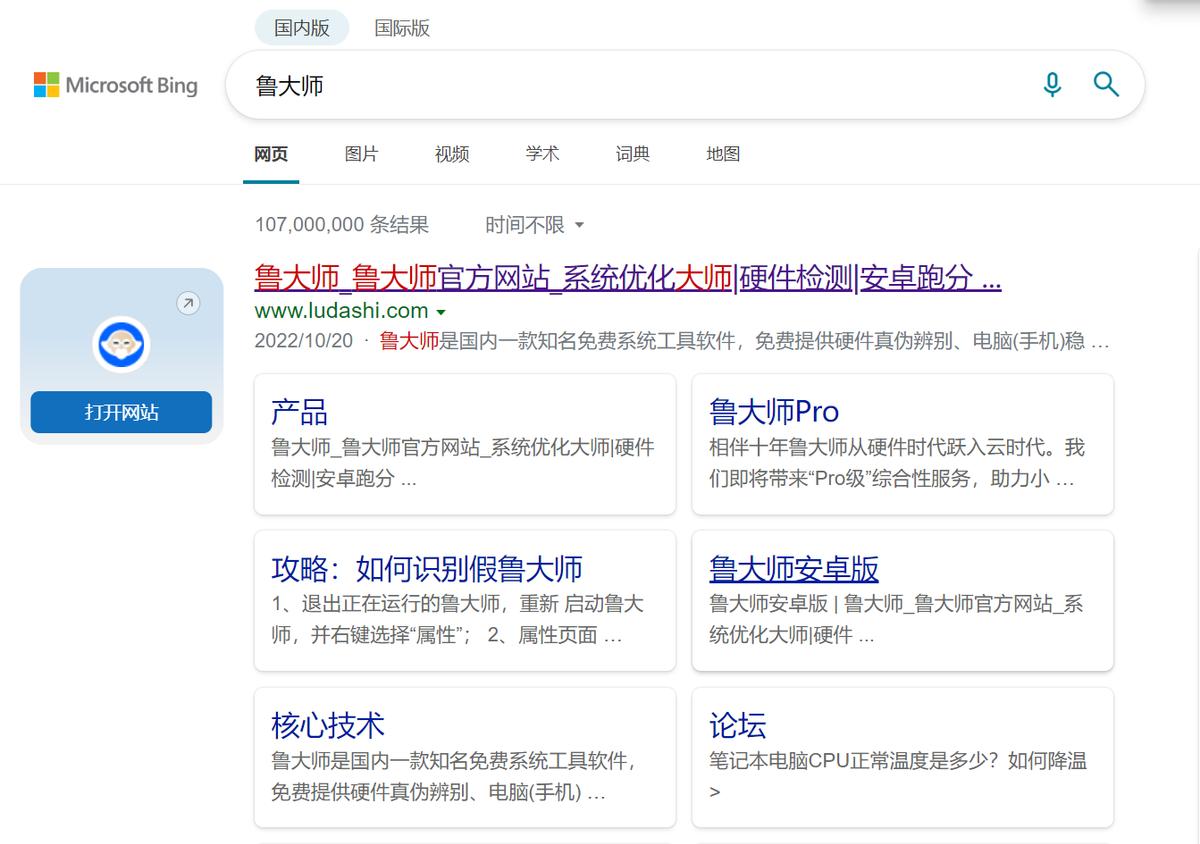Image resolution: width=1200 pixels, height=844 pixels.
Task: Switch to the 国际版 version
Action: (401, 28)
